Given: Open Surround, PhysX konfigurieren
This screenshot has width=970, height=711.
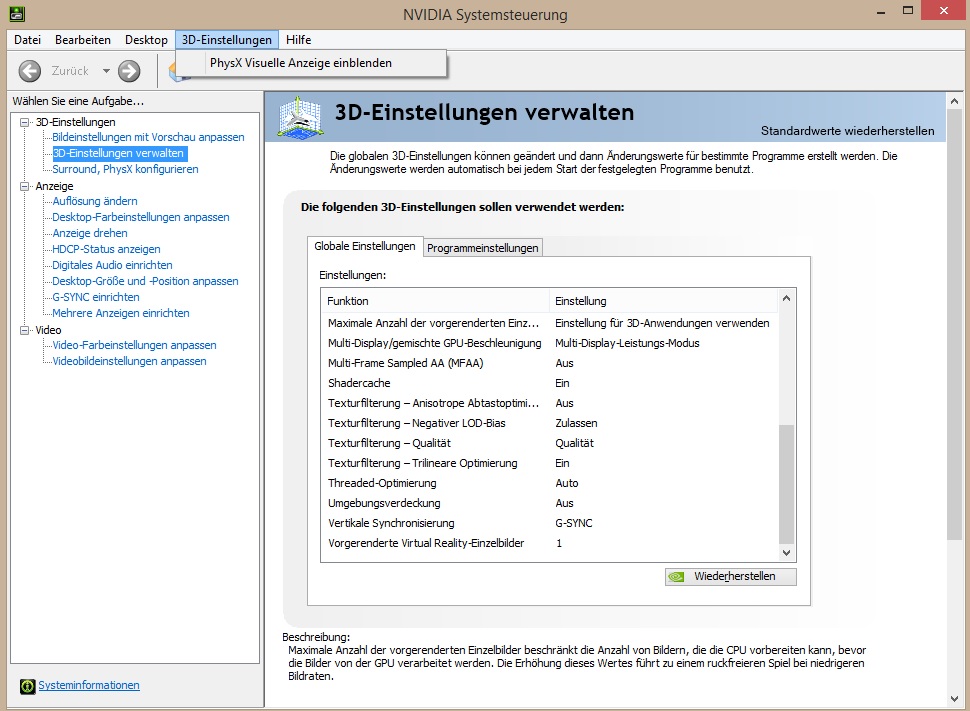Looking at the screenshot, I should 125,170.
